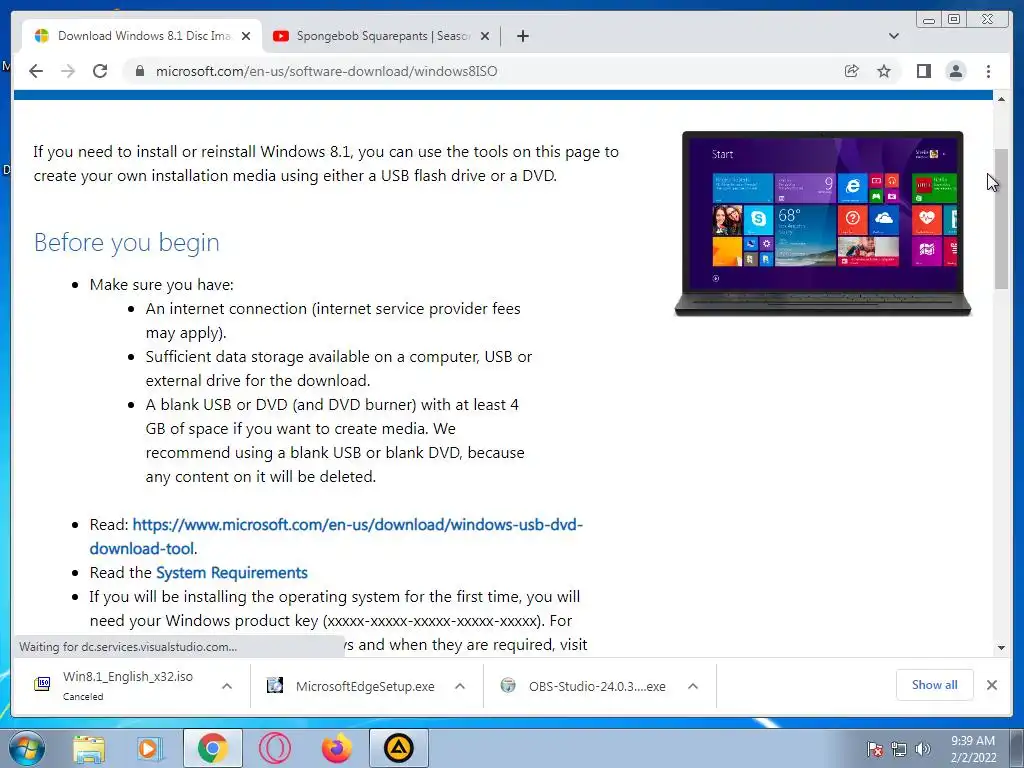Click the Windows 8.1 laptop image

(x=823, y=223)
